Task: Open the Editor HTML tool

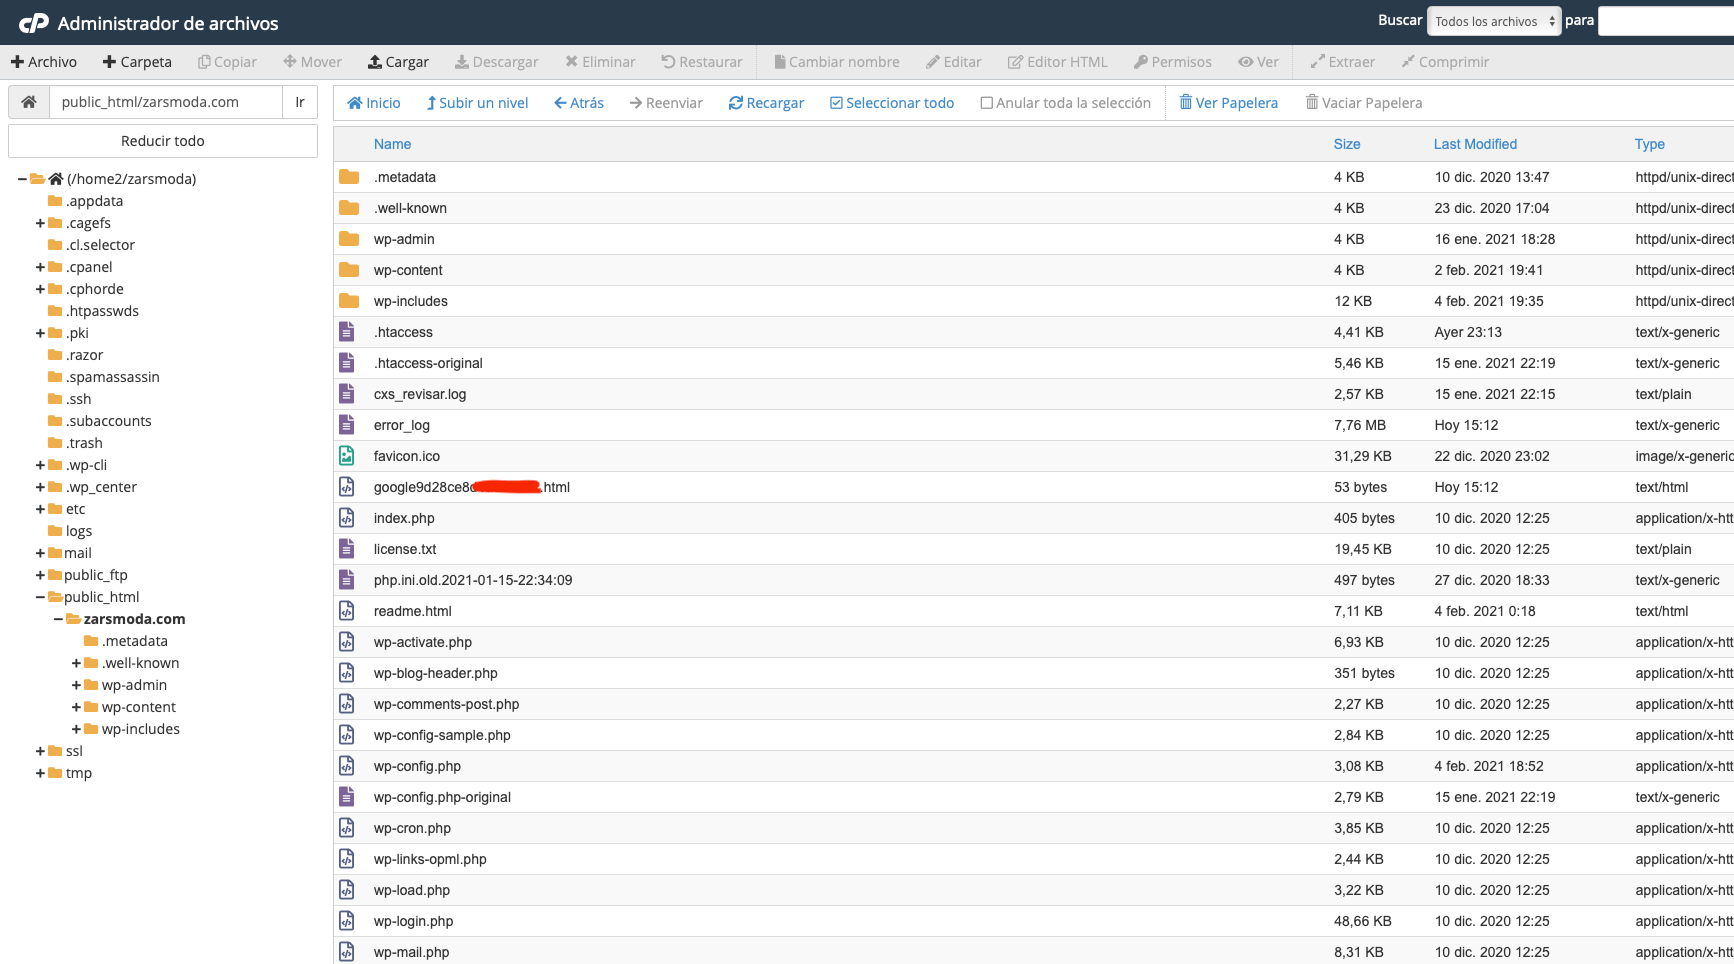Action: tap(1058, 62)
